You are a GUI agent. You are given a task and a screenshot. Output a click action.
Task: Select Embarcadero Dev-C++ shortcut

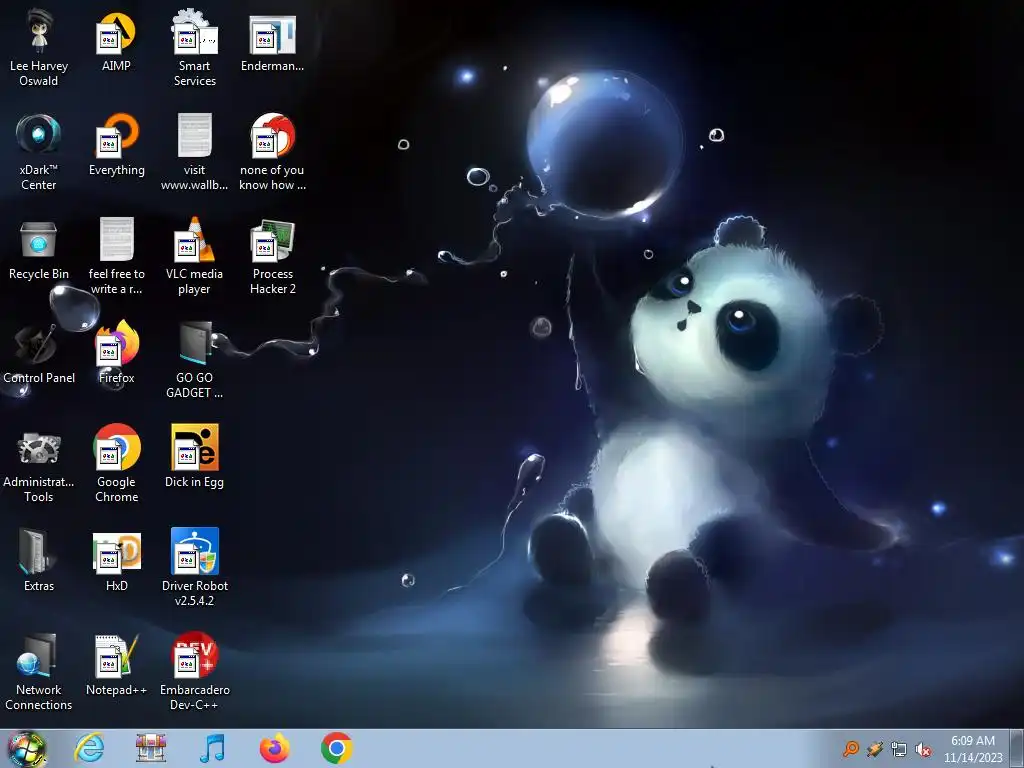[195, 671]
